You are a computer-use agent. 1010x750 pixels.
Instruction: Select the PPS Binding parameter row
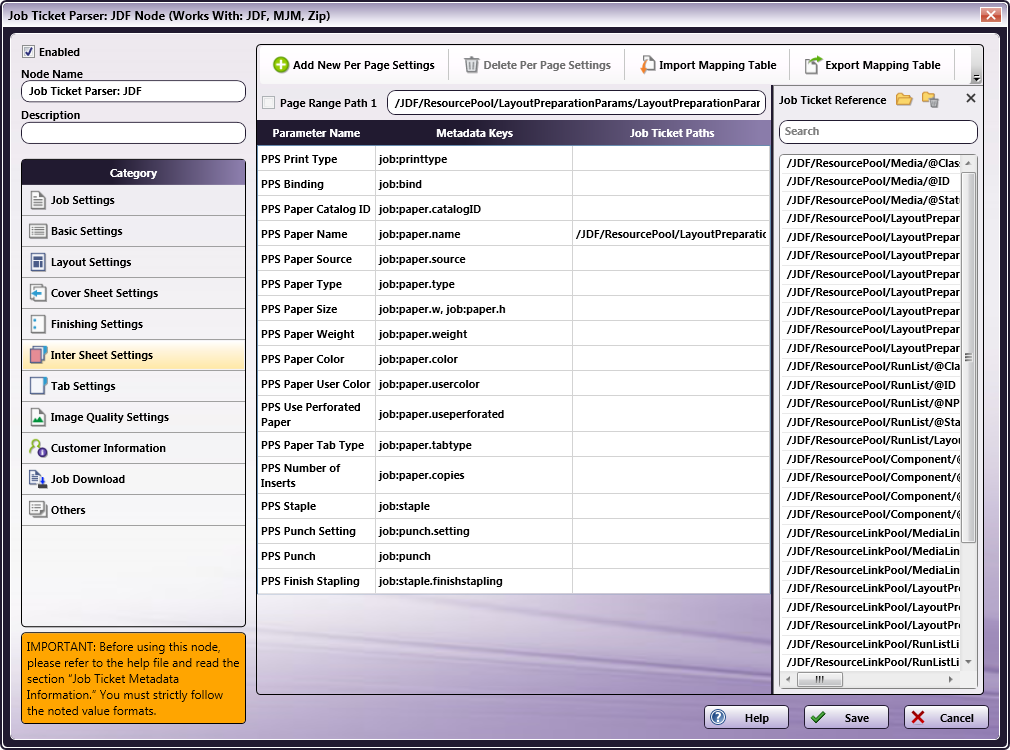coord(513,184)
